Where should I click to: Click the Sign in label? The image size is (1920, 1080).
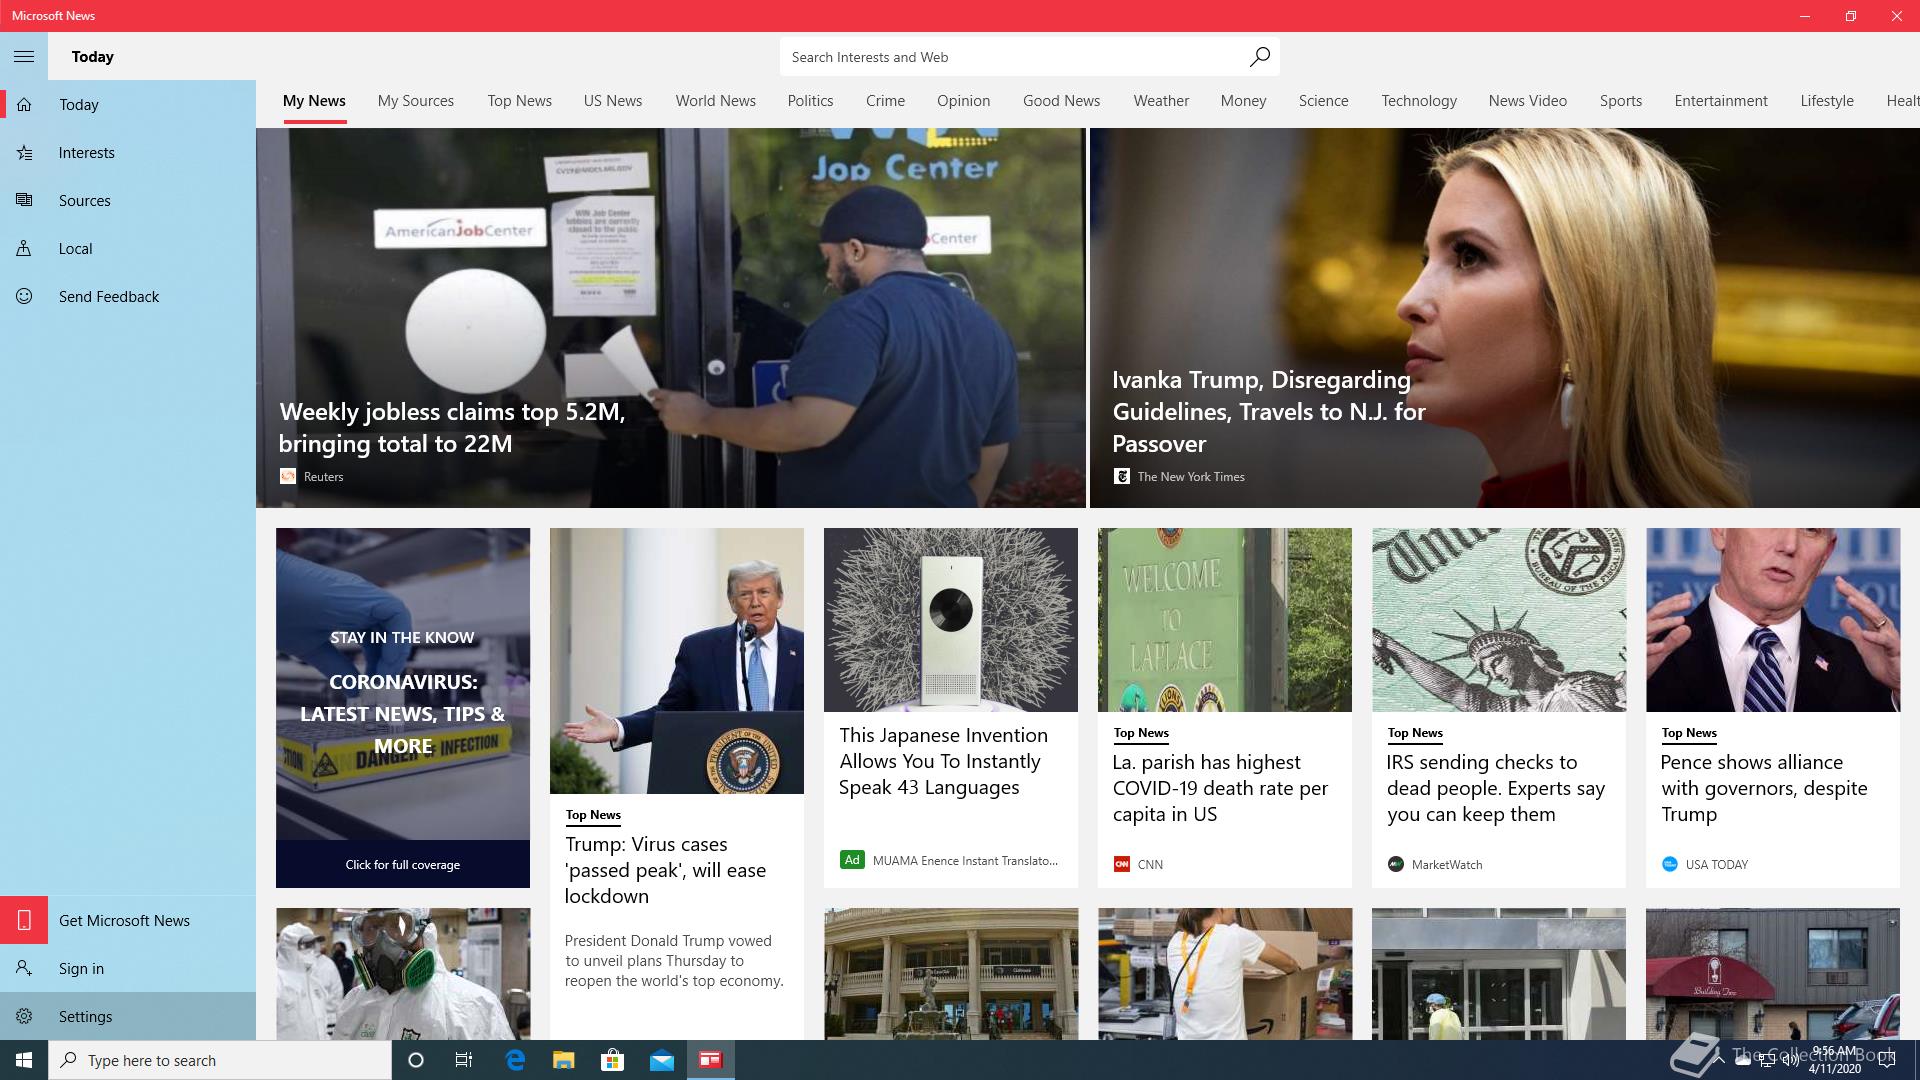click(x=81, y=969)
